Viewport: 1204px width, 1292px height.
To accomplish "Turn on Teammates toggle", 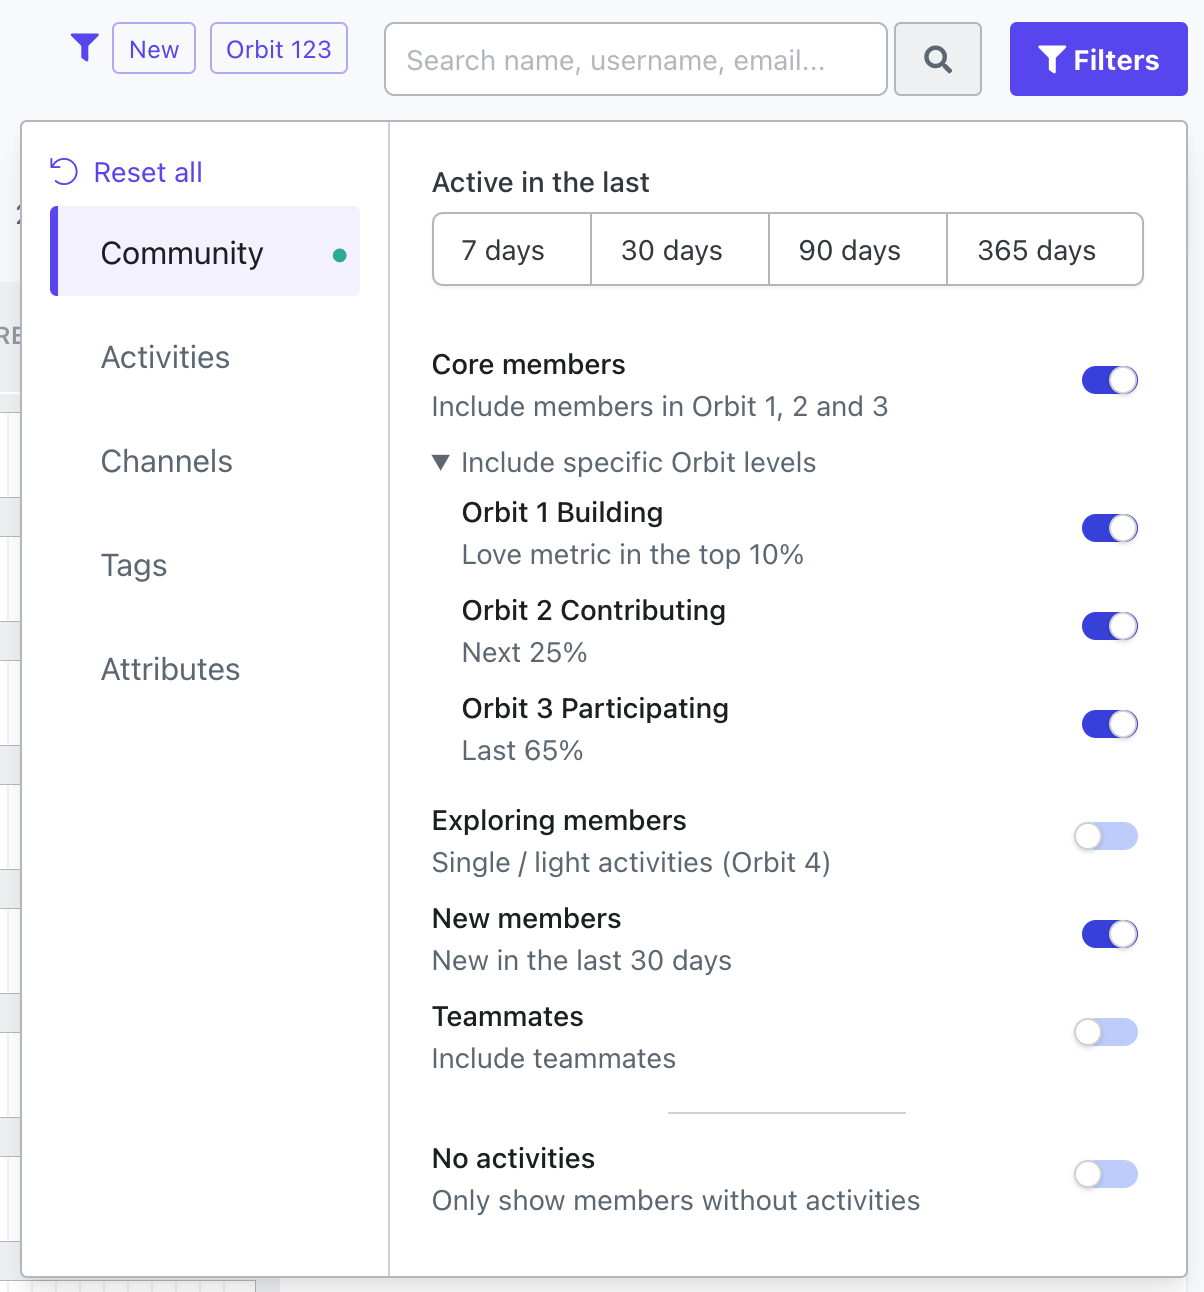I will 1106,1032.
